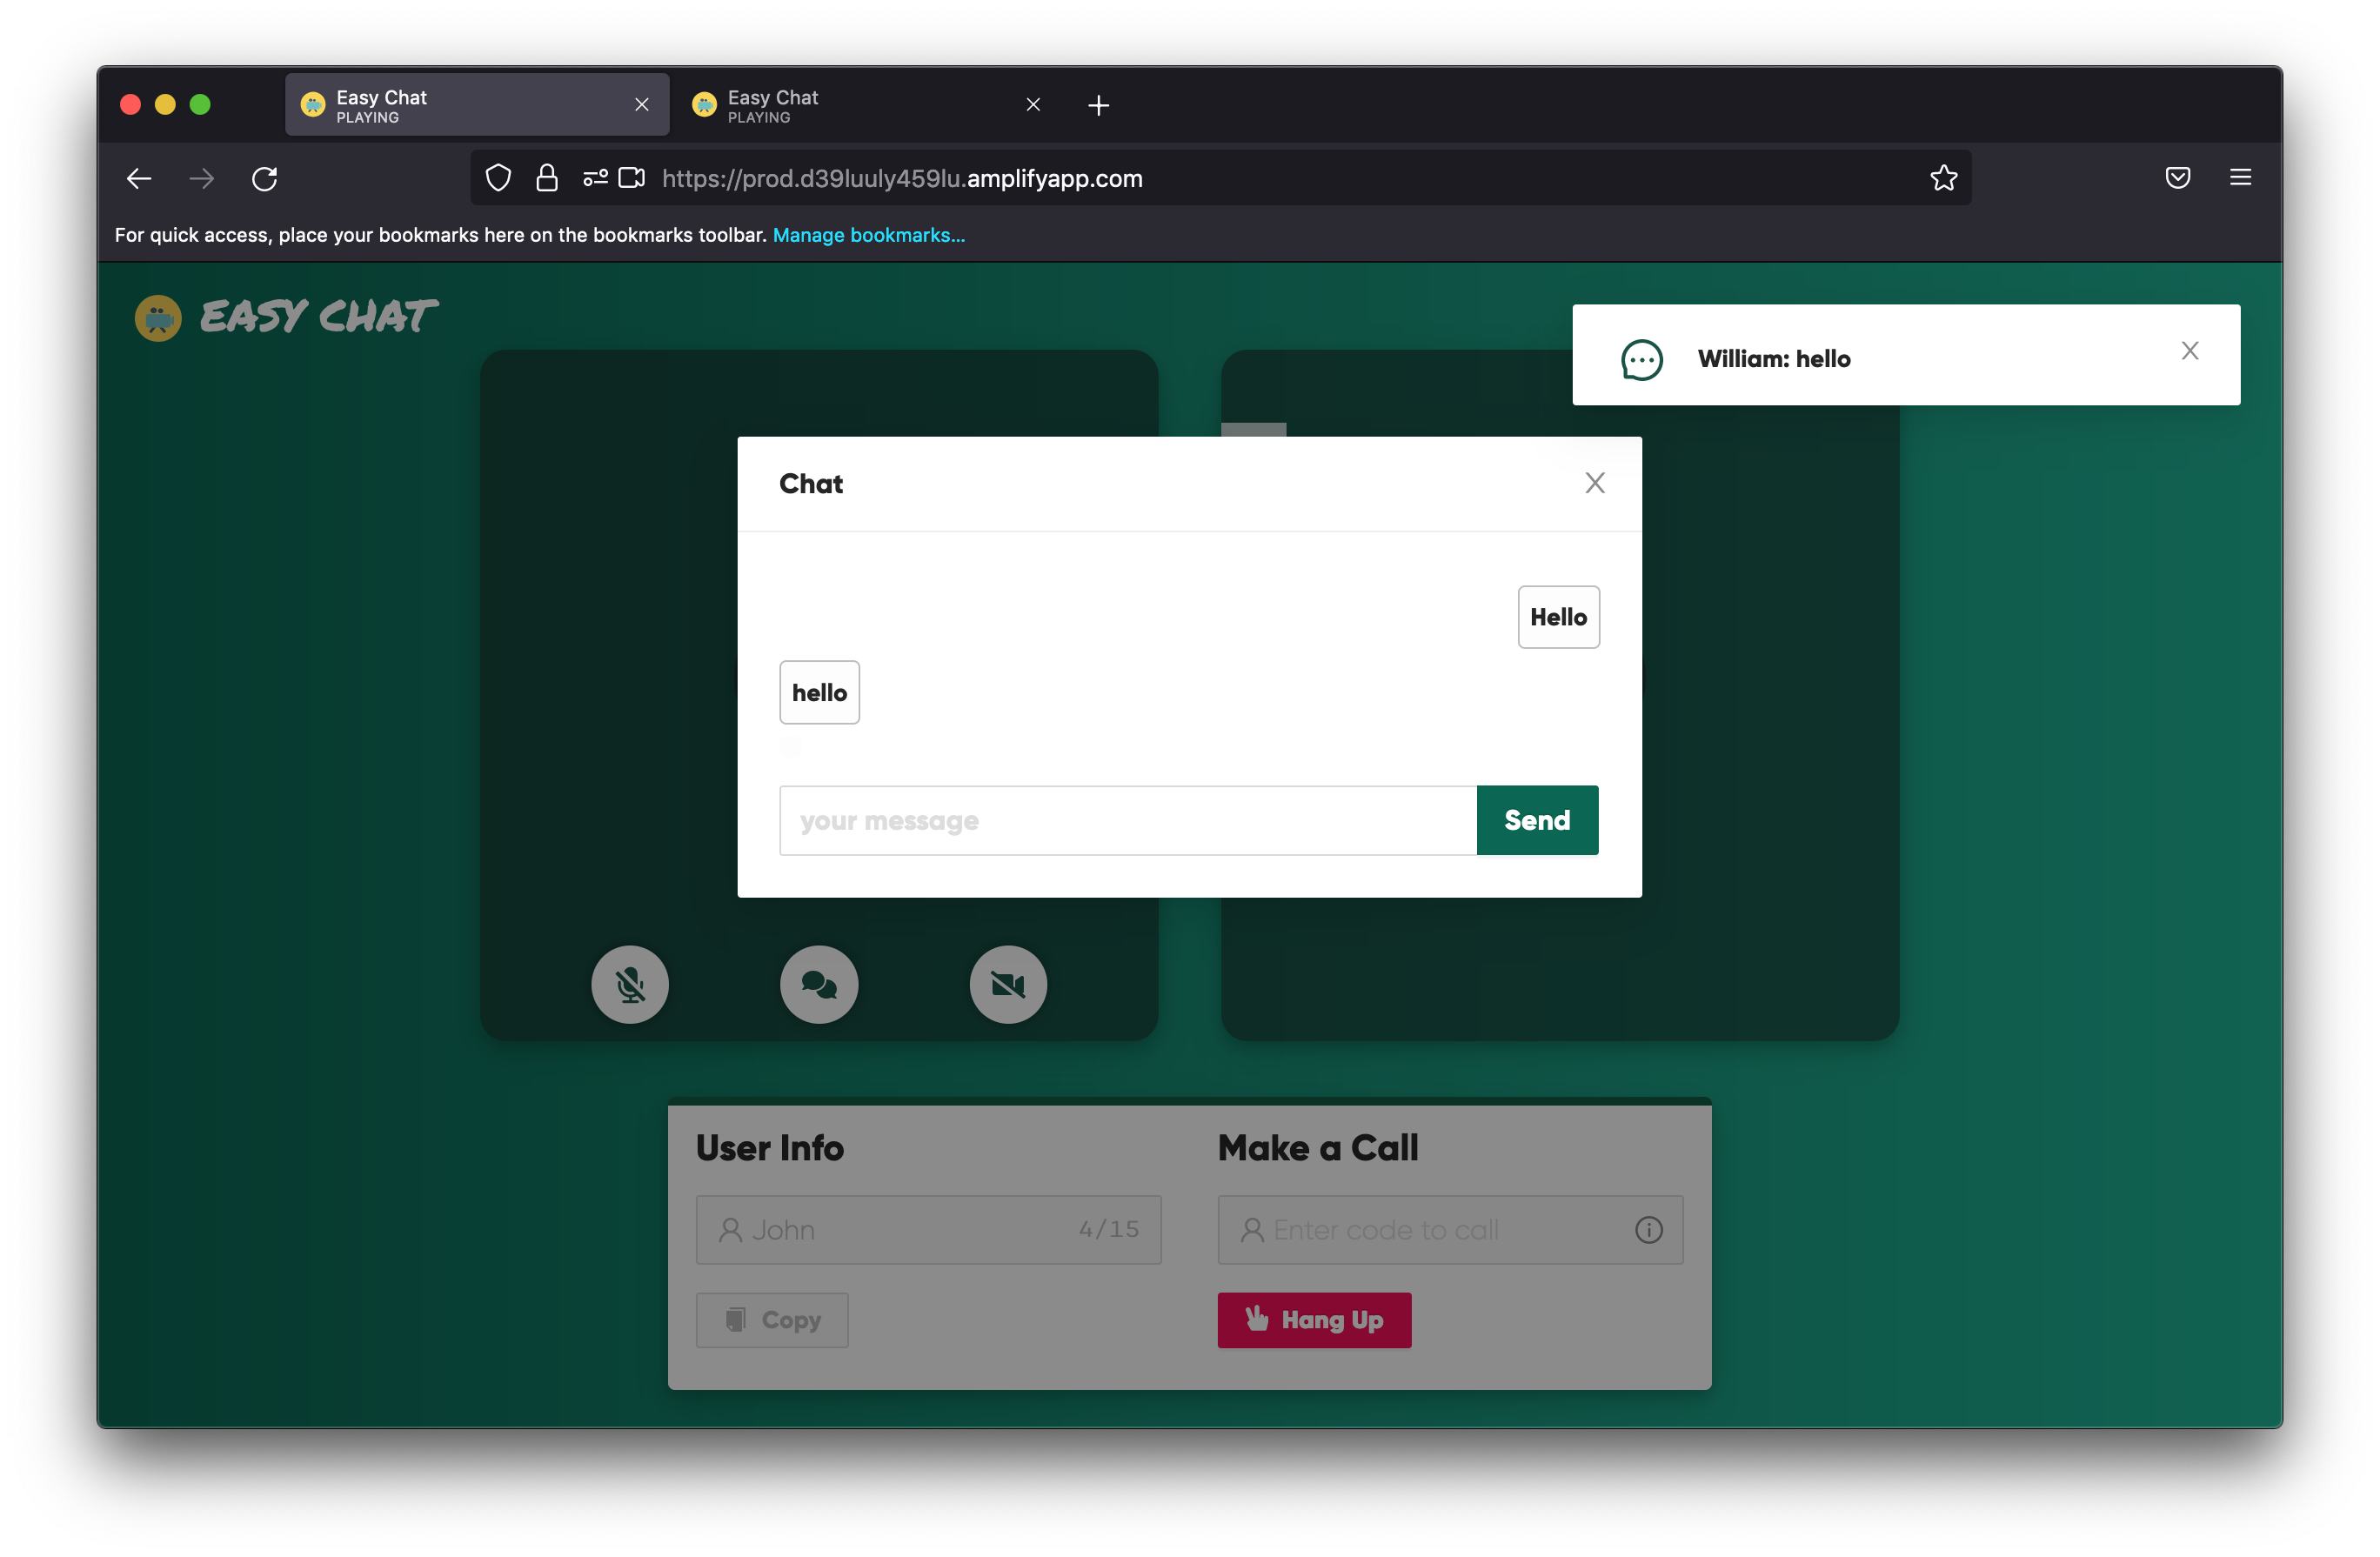The image size is (2380, 1557).
Task: Open the Firefox hamburger menu
Action: coord(2240,178)
